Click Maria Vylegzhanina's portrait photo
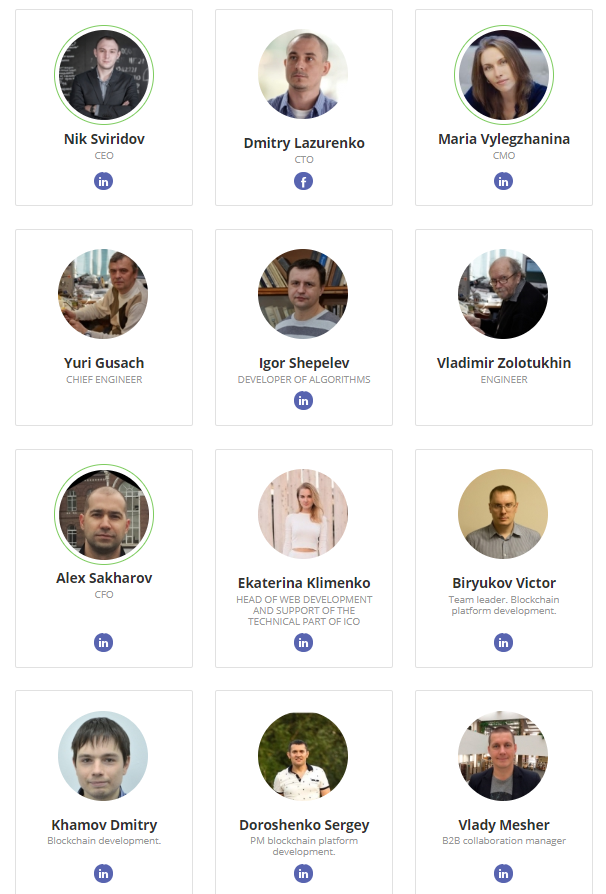 (x=503, y=75)
